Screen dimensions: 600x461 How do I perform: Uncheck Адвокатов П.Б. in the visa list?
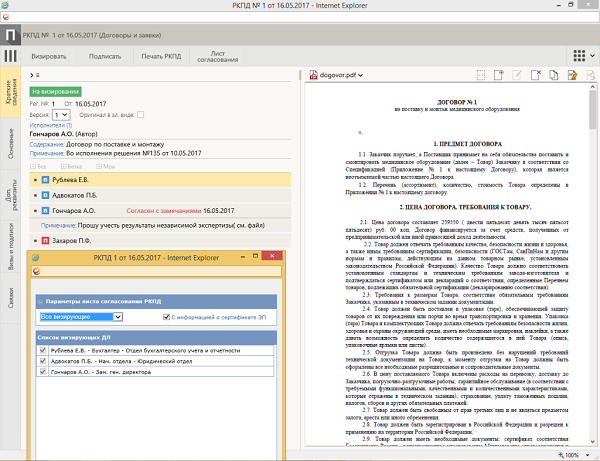41,360
